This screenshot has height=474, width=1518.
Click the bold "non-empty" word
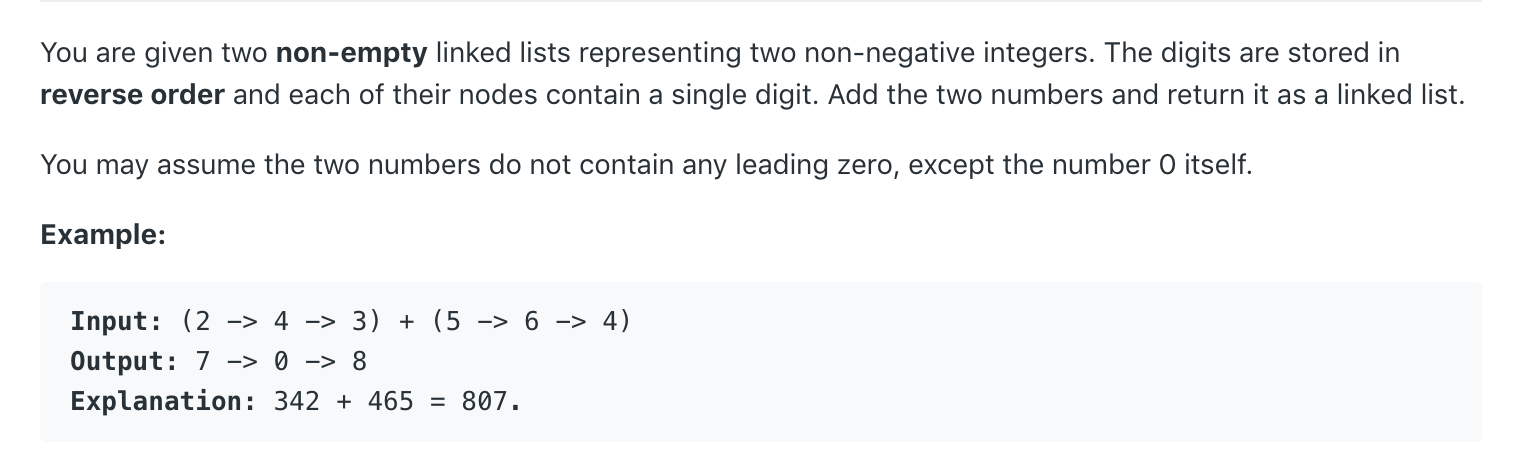click(351, 53)
